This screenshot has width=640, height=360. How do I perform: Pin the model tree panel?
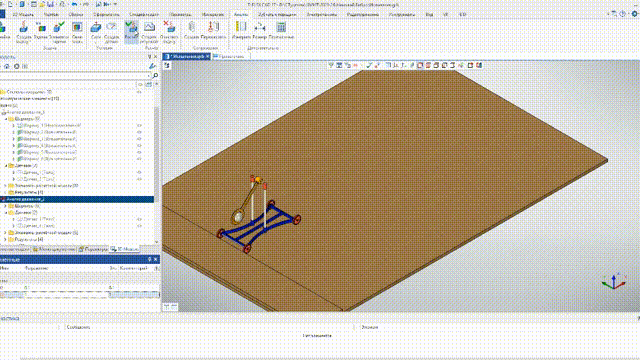point(149,57)
